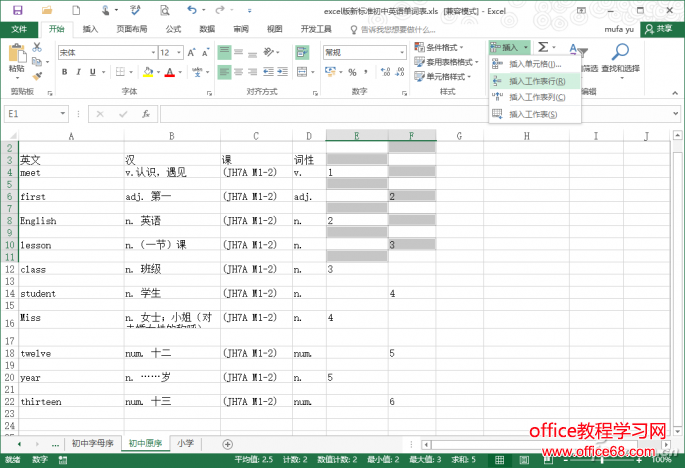Click the Decrease indent icon
The width and height of the screenshot is (685, 468).
(268, 72)
